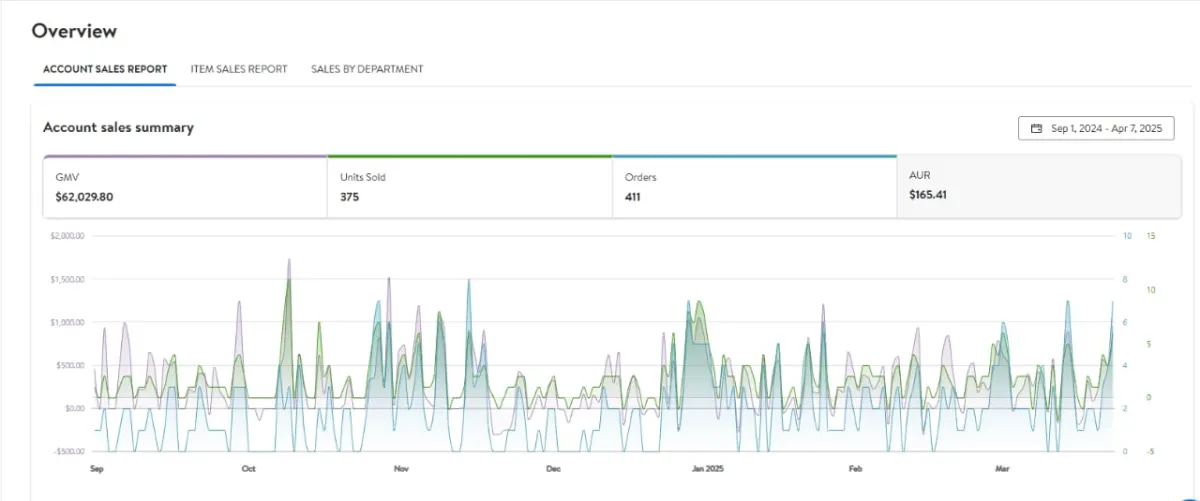Click the Oct label on chart axis
The width and height of the screenshot is (1200, 501).
[249, 468]
